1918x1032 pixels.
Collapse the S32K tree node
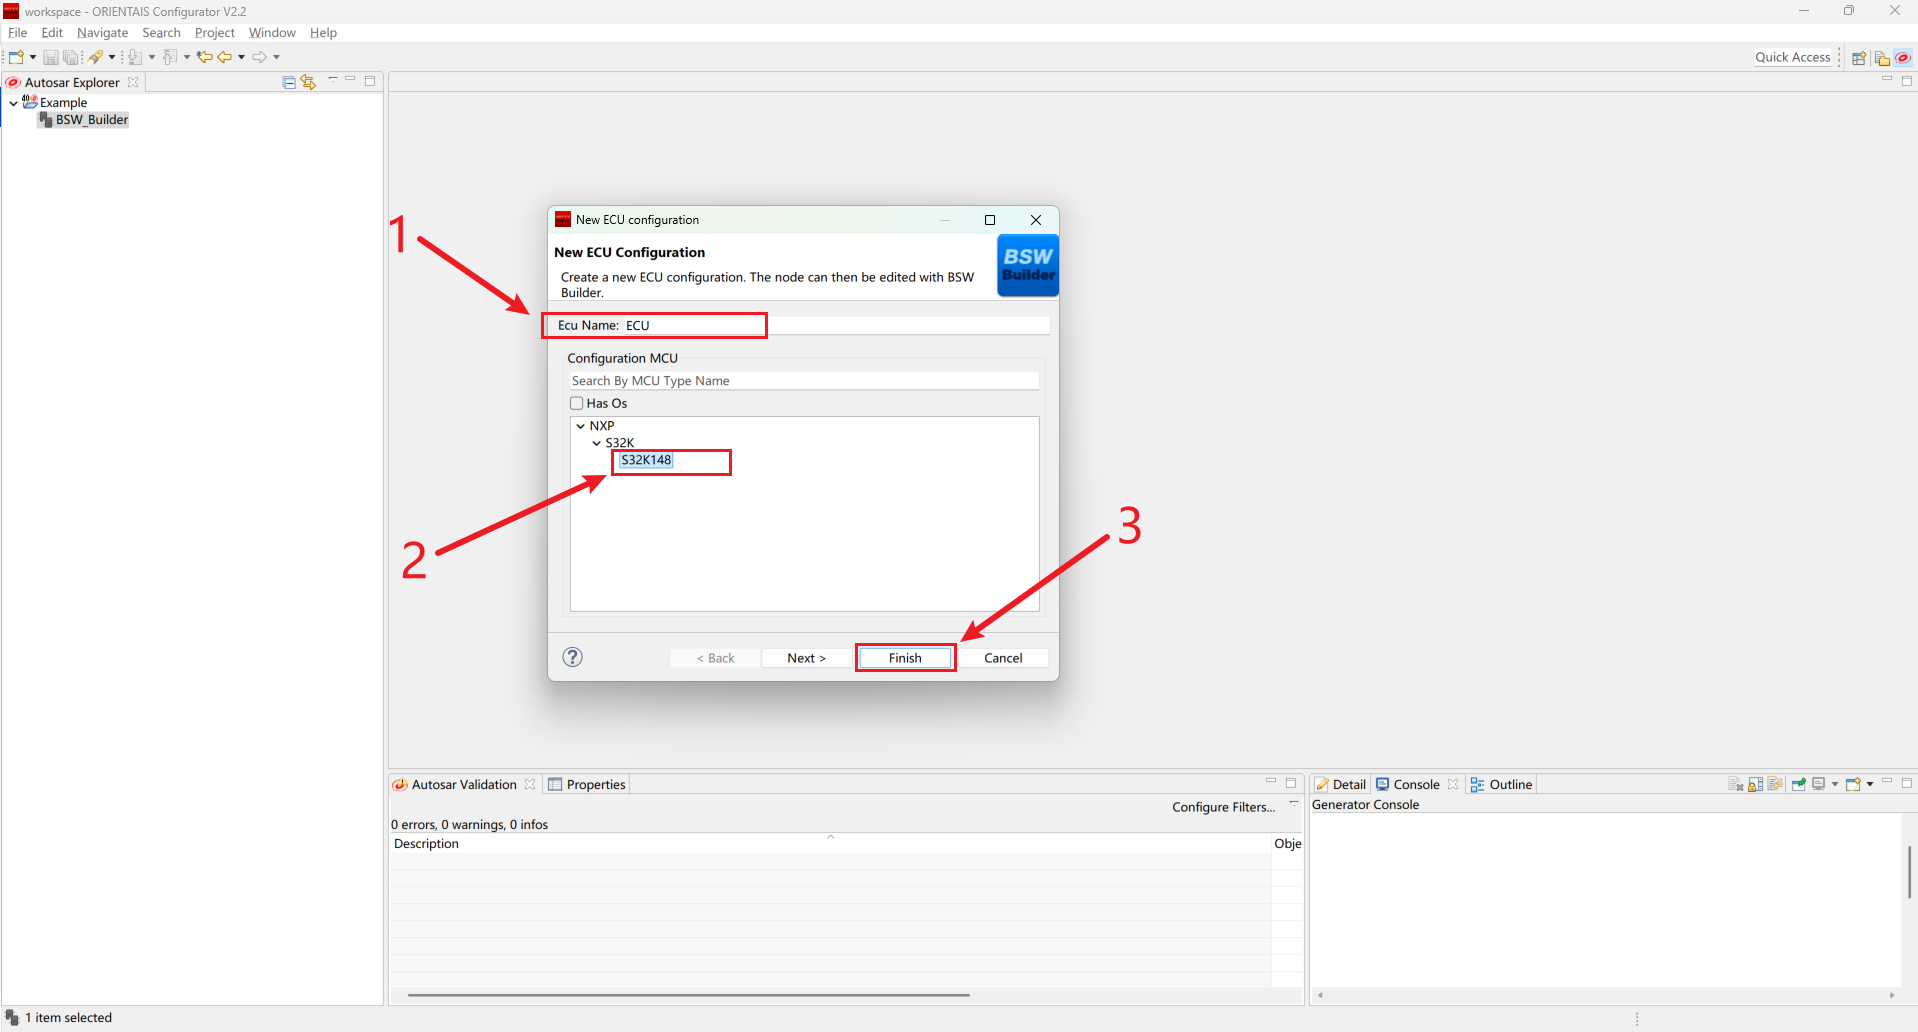(597, 443)
